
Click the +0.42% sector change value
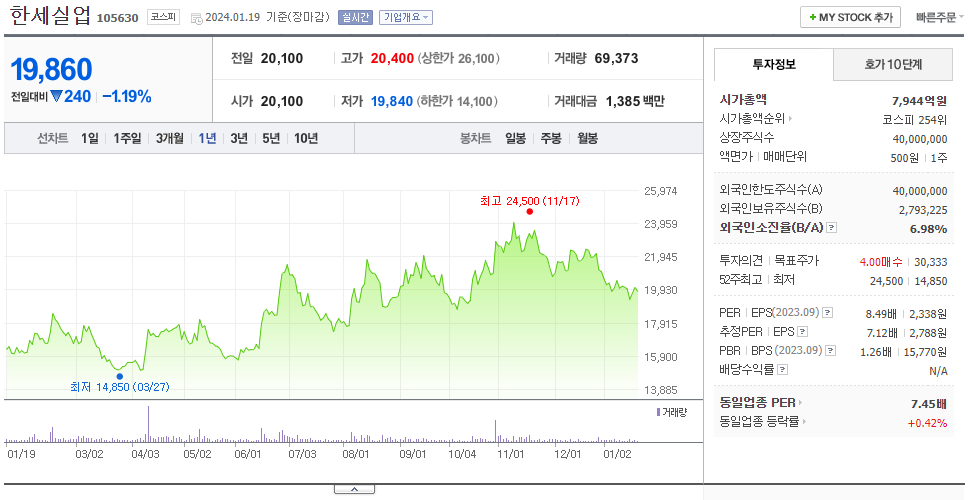pos(927,423)
